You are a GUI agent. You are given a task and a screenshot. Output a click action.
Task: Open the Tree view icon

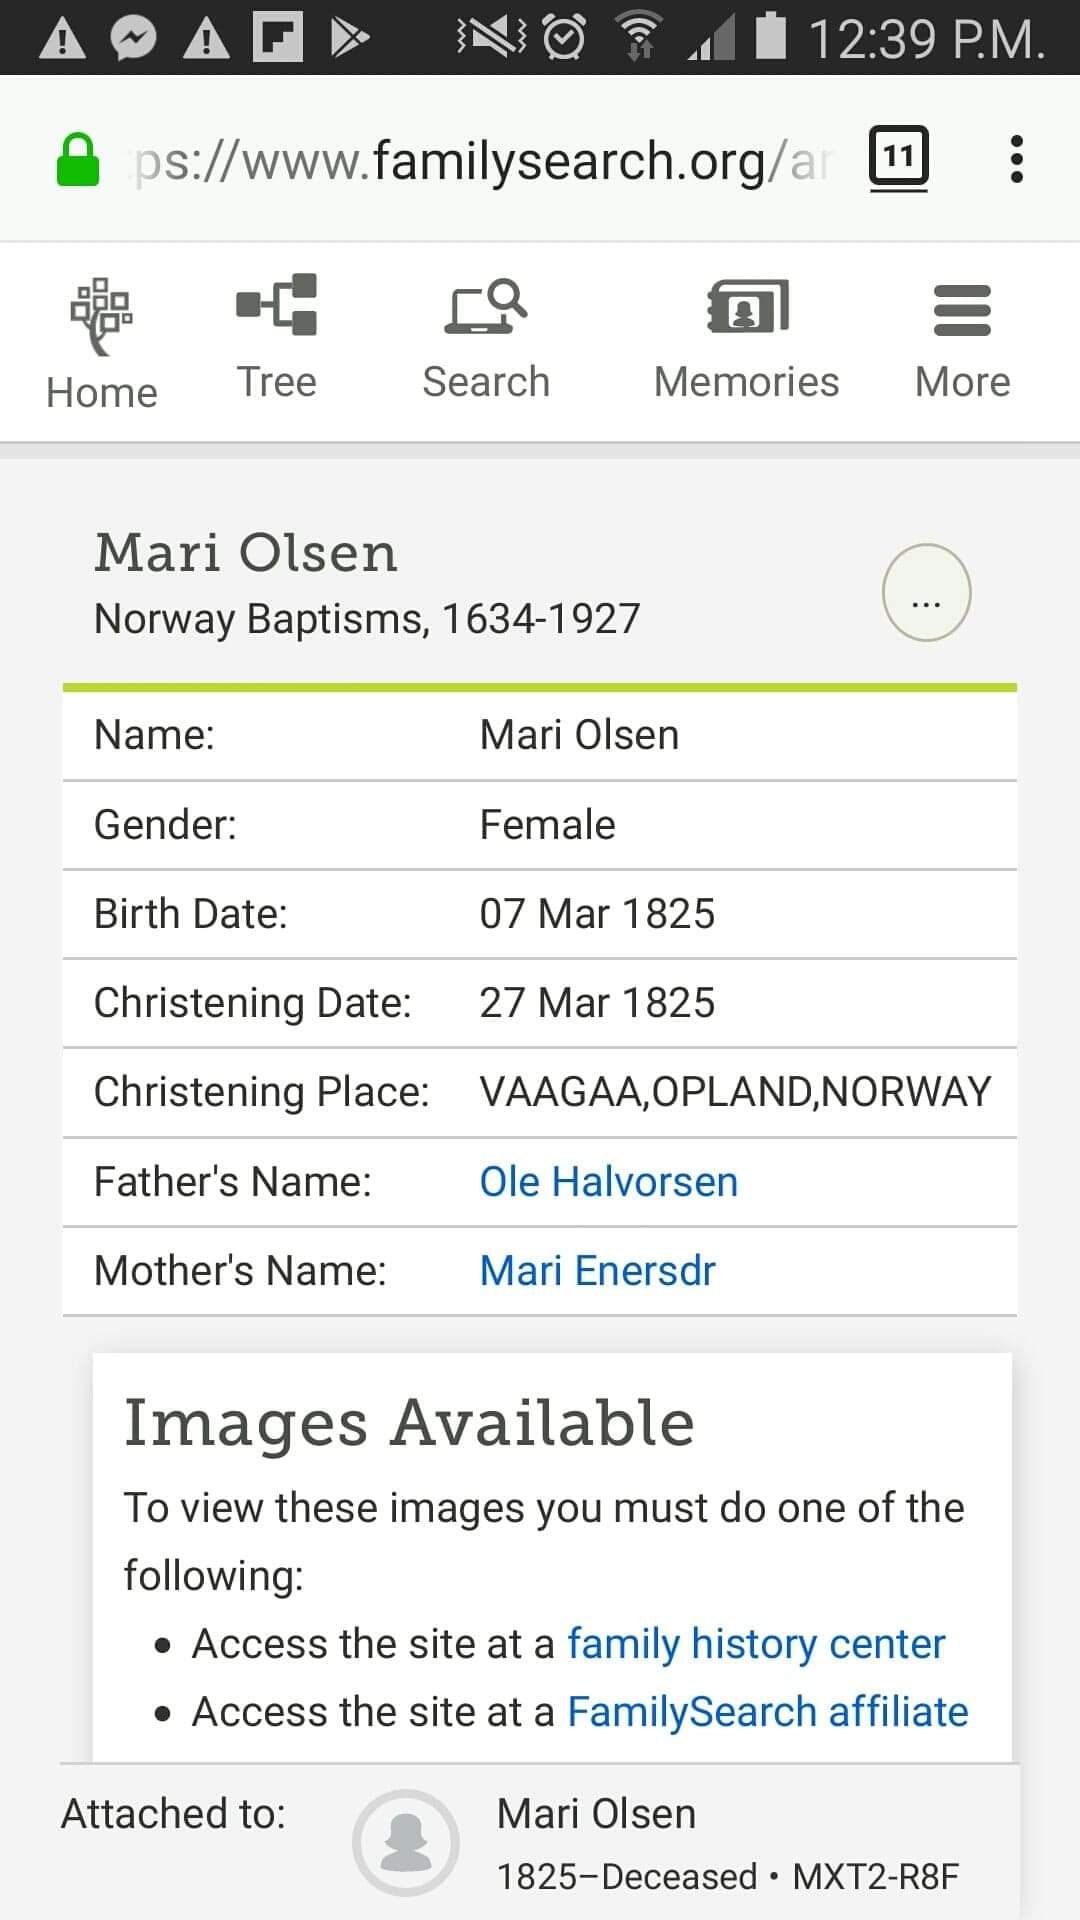tap(277, 304)
